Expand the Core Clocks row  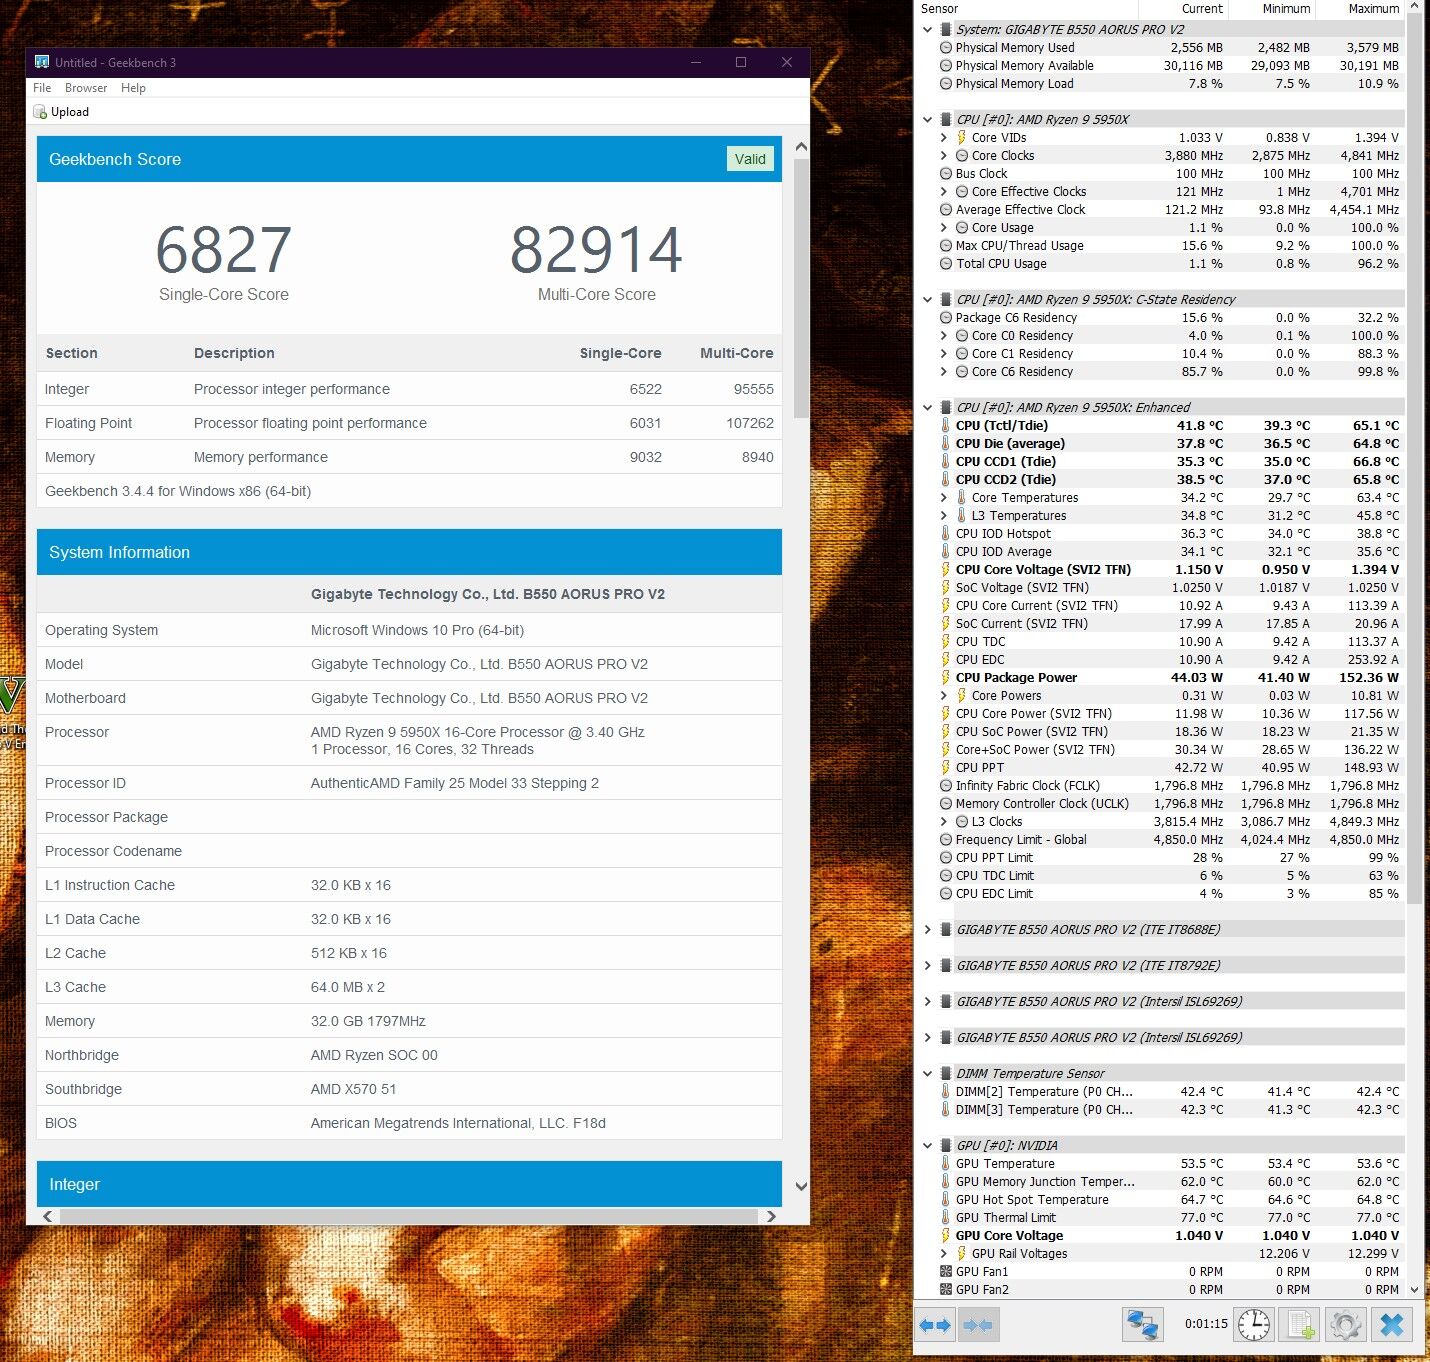coord(943,155)
